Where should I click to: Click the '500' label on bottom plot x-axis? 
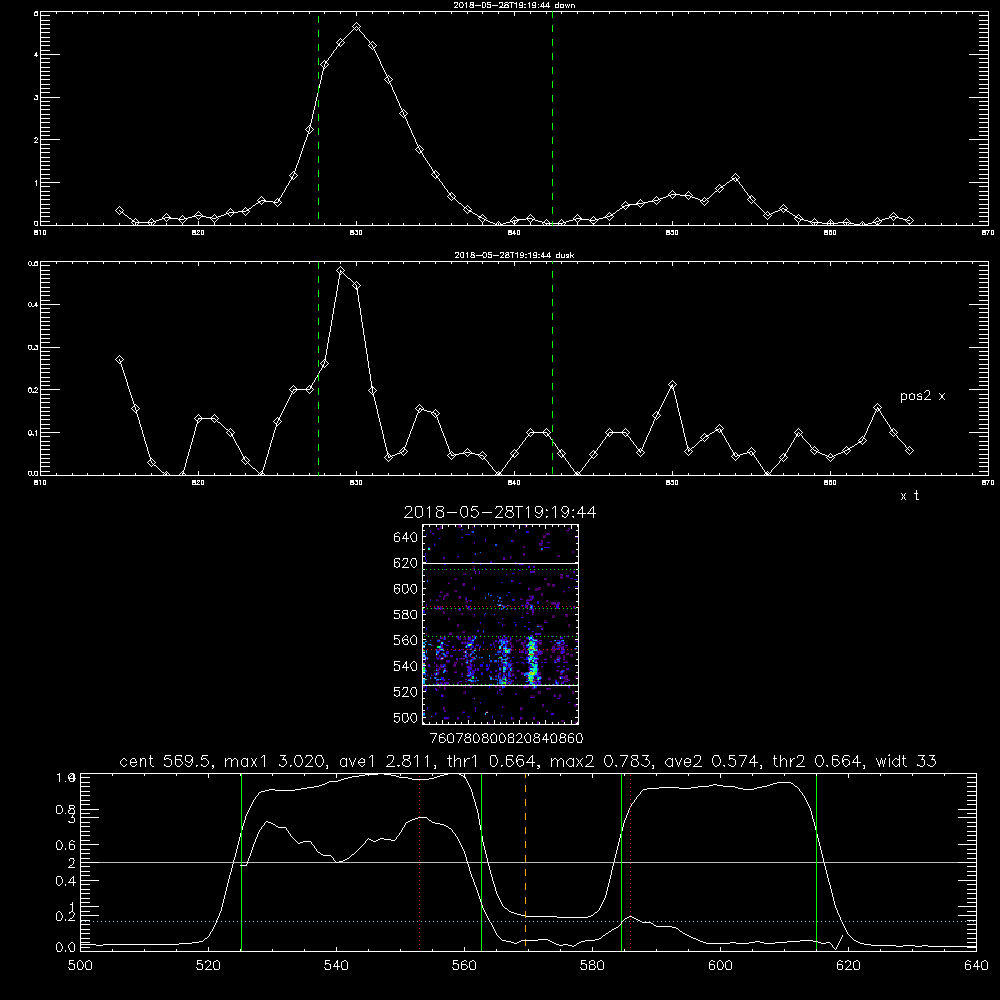point(80,966)
